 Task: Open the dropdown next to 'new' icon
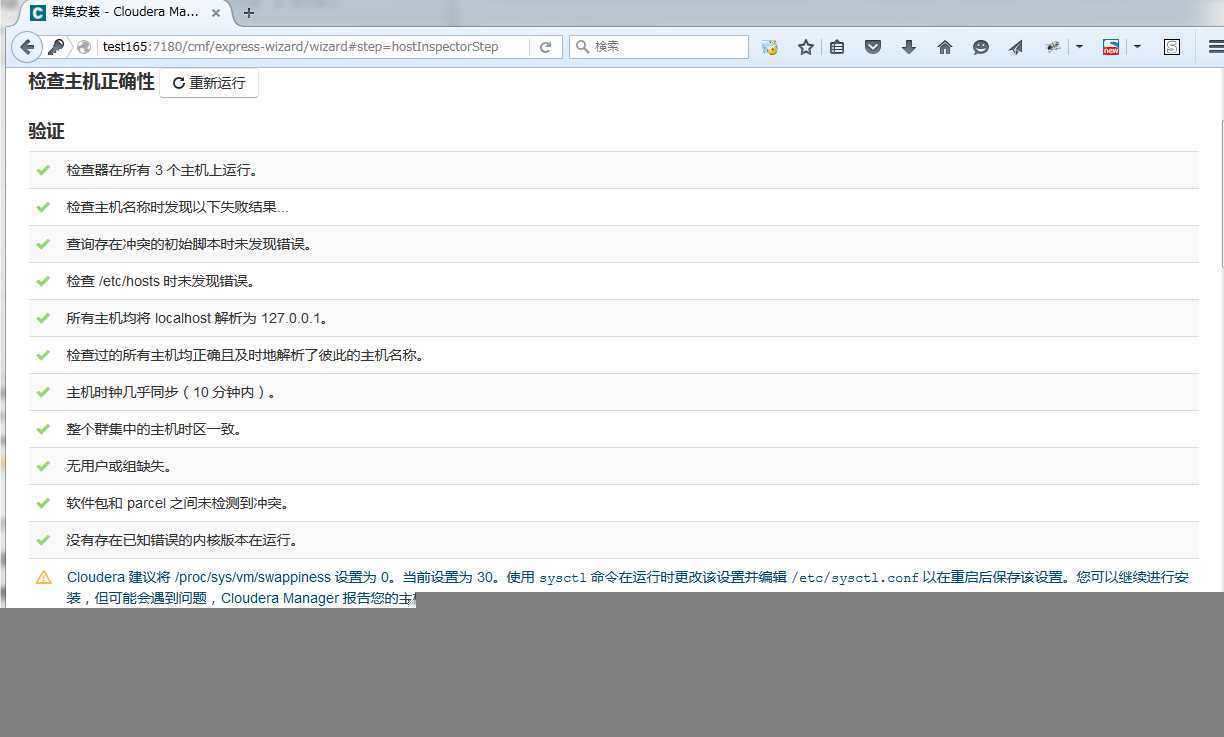(x=1137, y=47)
